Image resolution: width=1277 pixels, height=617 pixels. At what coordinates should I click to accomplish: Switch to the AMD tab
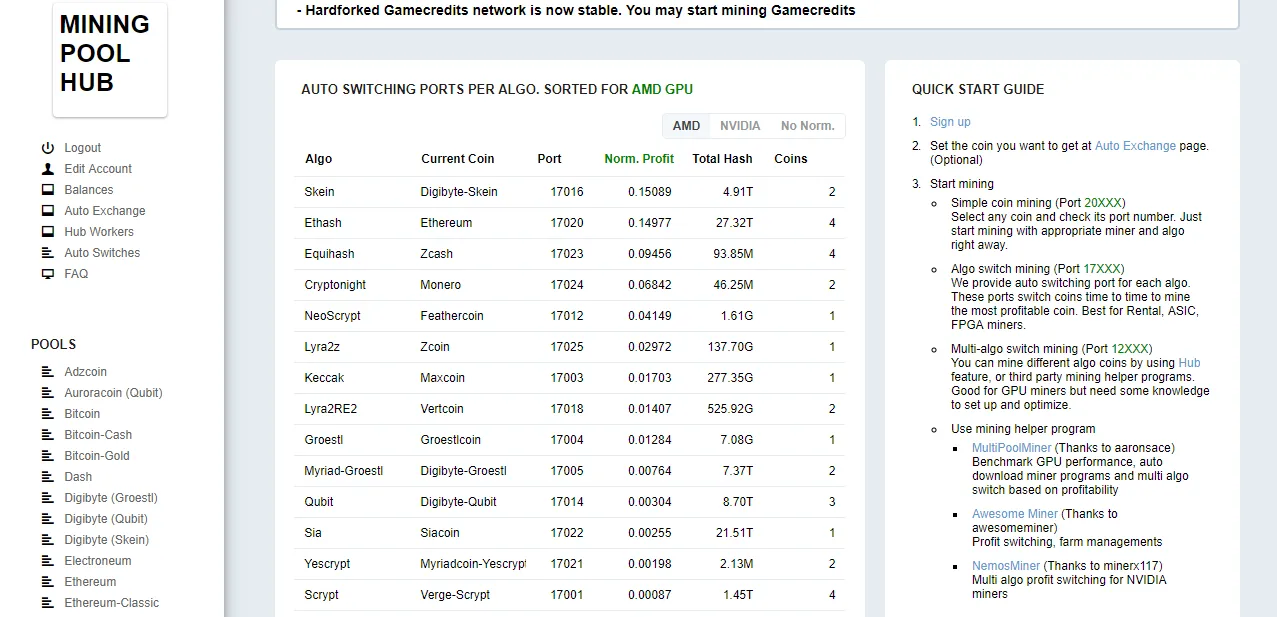(x=686, y=126)
